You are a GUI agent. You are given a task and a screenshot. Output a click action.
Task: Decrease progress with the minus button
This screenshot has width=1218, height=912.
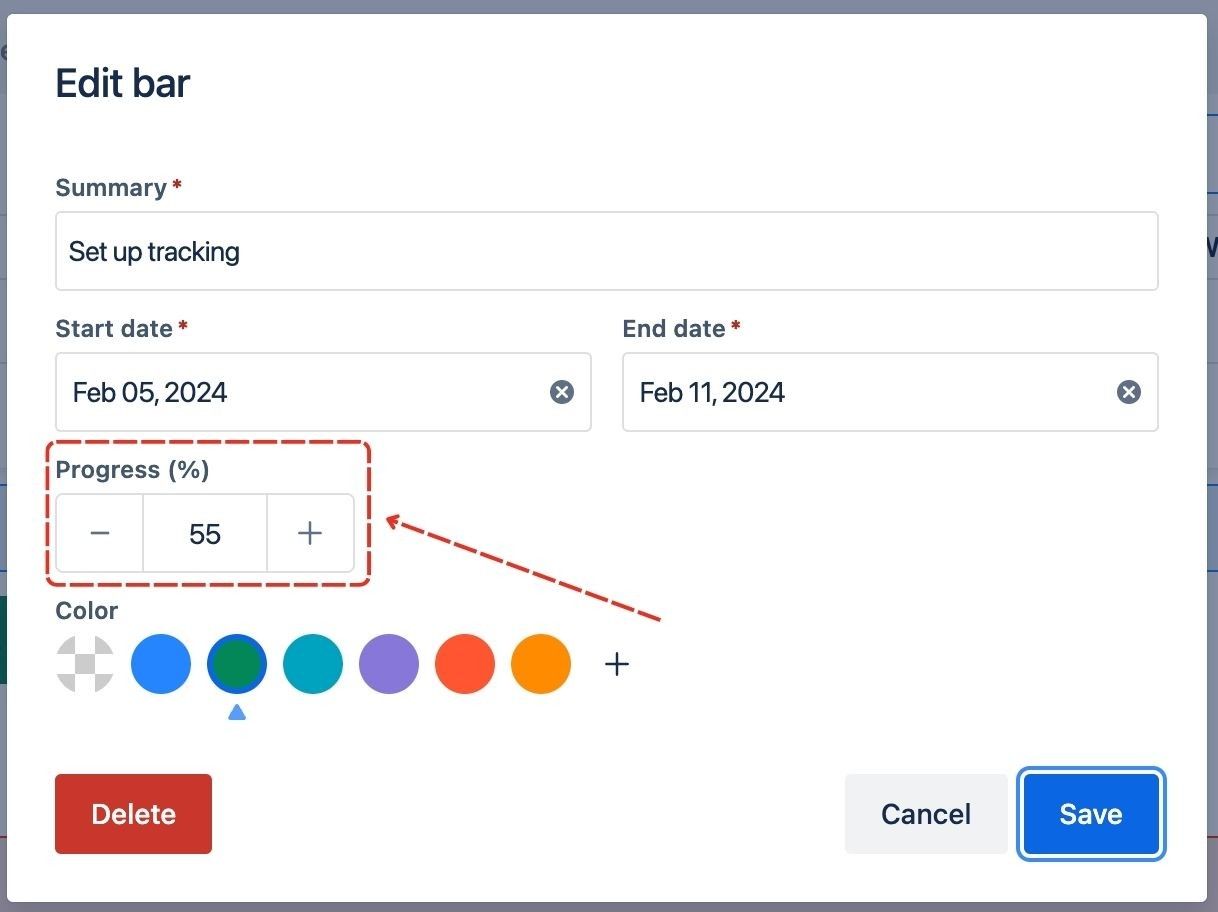pyautogui.click(x=99, y=533)
